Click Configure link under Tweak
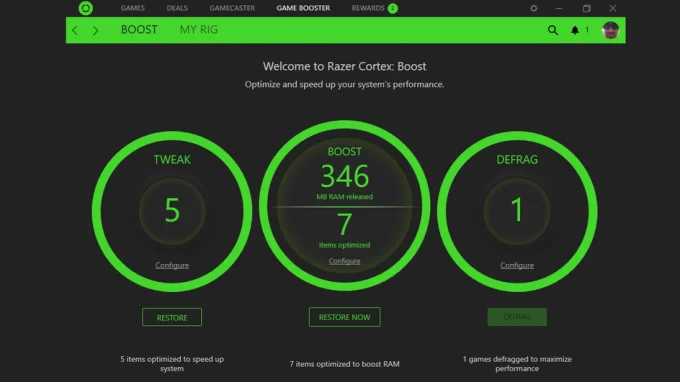This screenshot has height=382, width=680. click(172, 265)
